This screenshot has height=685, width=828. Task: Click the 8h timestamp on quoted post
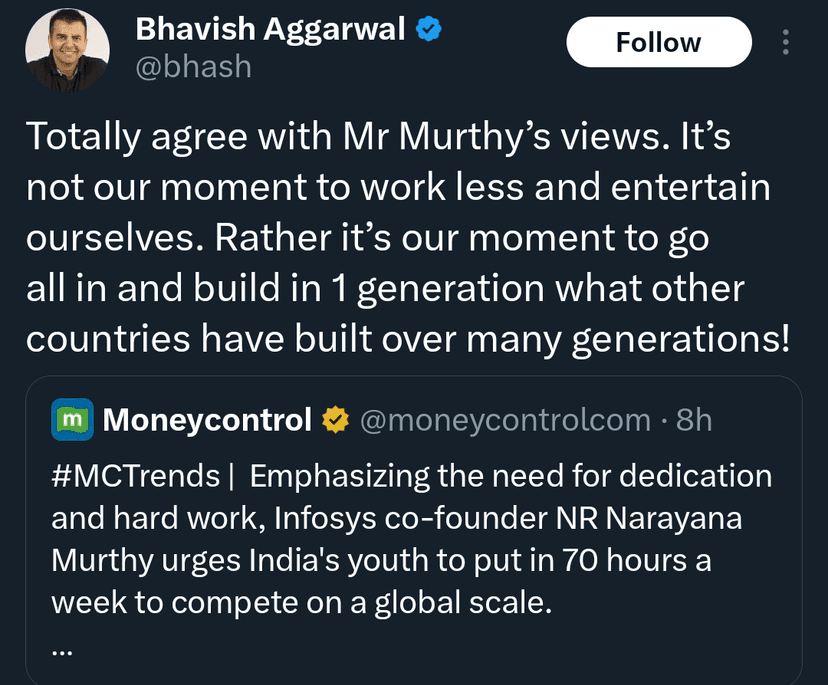694,420
